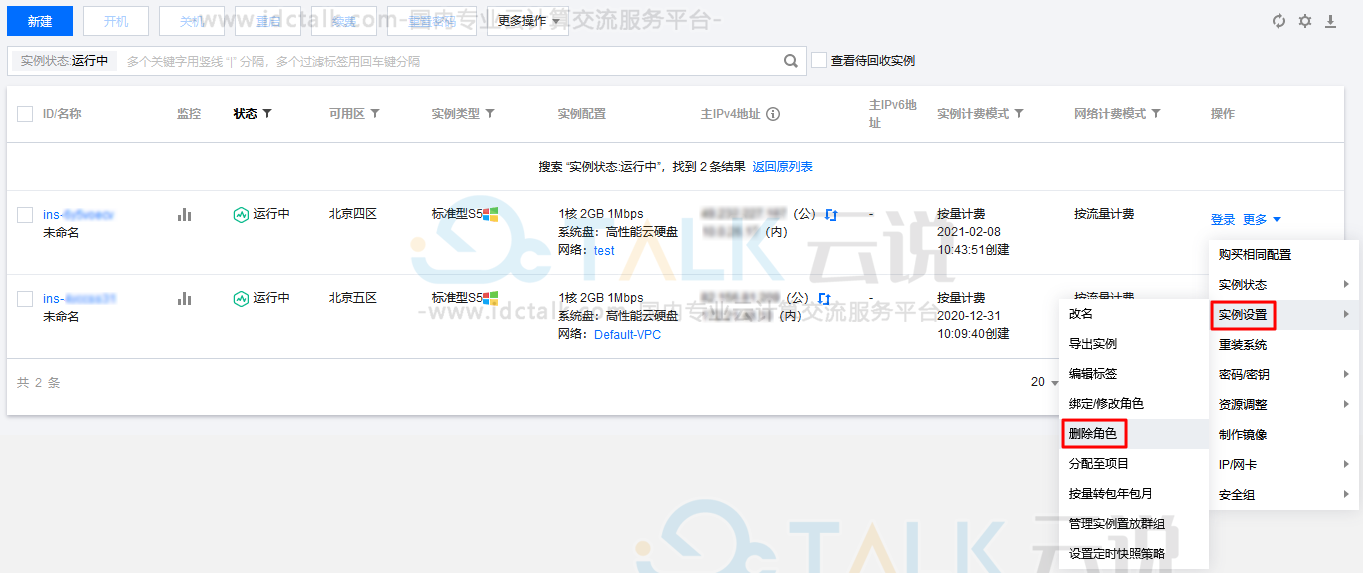1363x573 pixels.
Task: Click the info icon beside 主IPv4地址
Action: point(773,114)
